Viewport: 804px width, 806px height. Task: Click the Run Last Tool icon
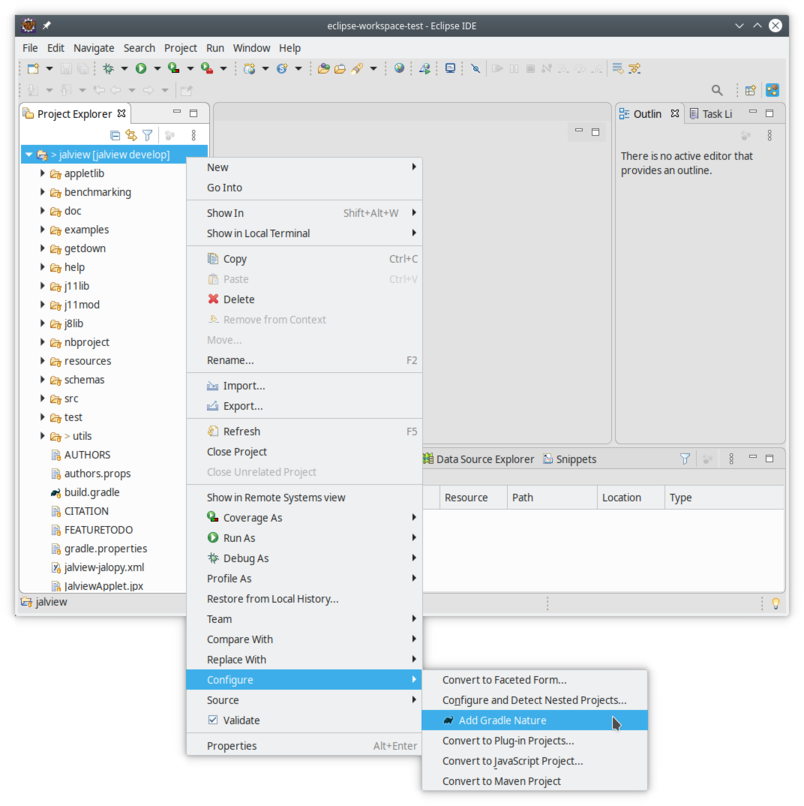[x=207, y=68]
